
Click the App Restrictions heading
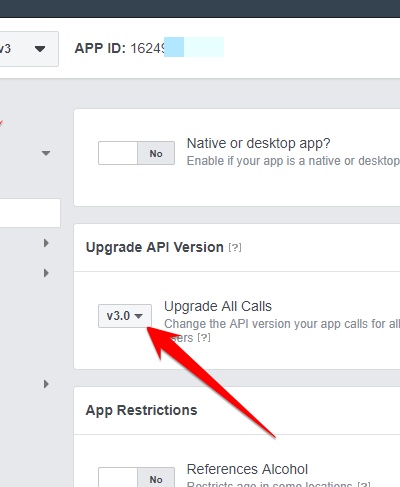[141, 410]
